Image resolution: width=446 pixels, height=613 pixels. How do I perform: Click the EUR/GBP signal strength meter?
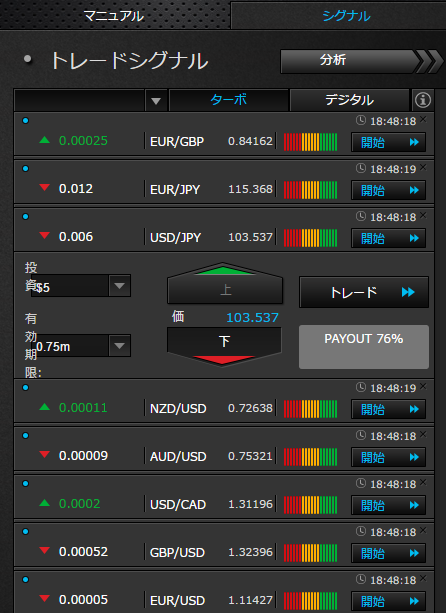pos(310,142)
